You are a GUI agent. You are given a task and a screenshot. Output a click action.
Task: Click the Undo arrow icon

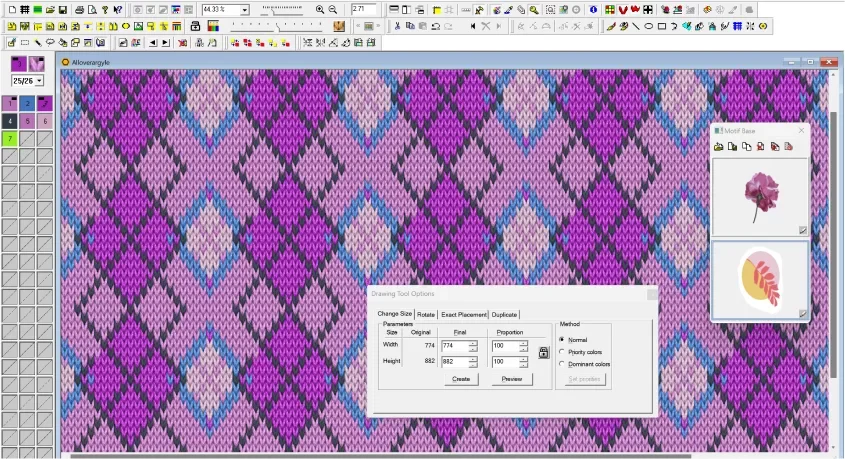435,26
